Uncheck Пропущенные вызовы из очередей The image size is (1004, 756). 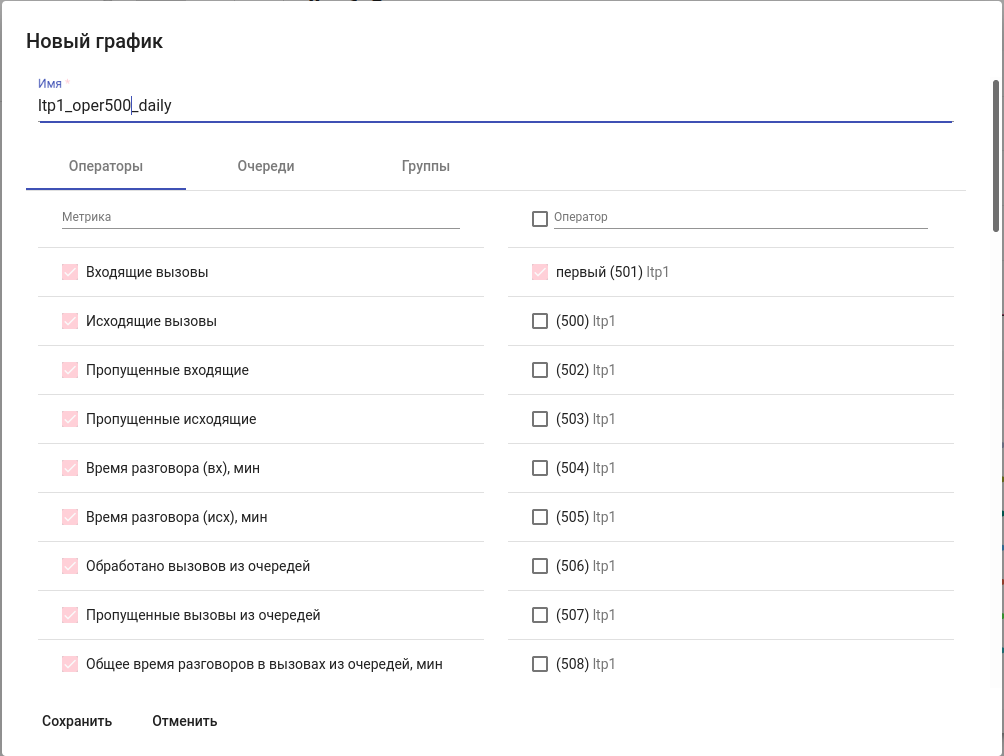click(70, 615)
